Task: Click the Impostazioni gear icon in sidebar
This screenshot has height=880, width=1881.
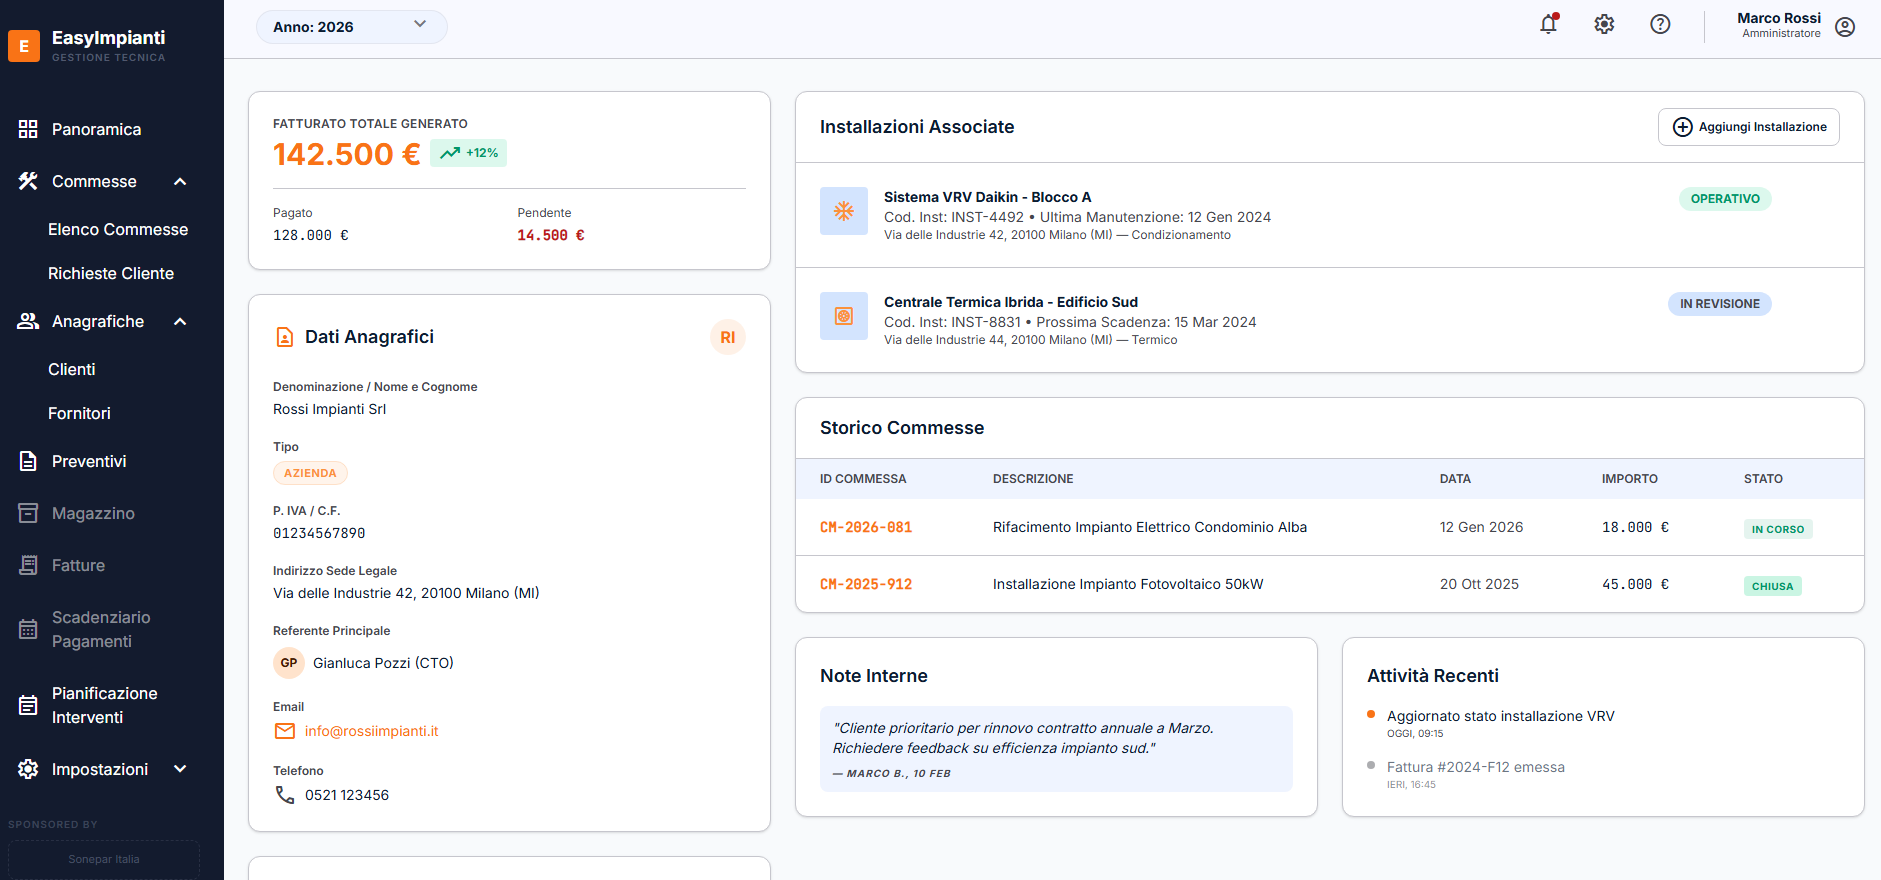Action: coord(28,769)
